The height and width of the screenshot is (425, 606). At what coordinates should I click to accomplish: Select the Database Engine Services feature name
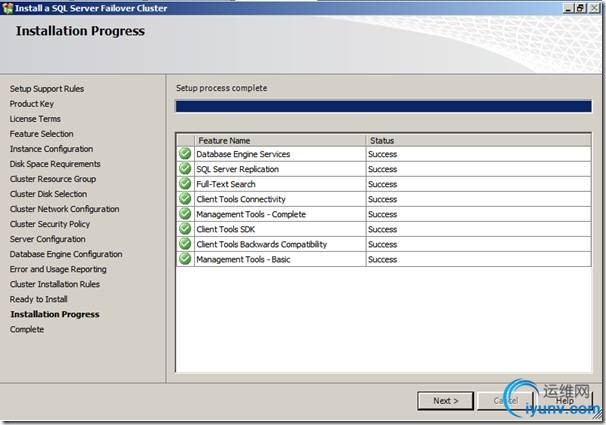point(243,154)
